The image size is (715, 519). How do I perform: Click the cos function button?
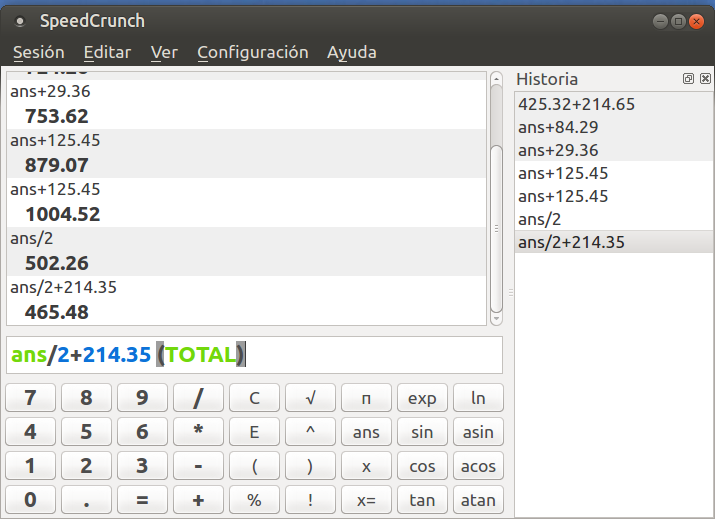(x=422, y=466)
